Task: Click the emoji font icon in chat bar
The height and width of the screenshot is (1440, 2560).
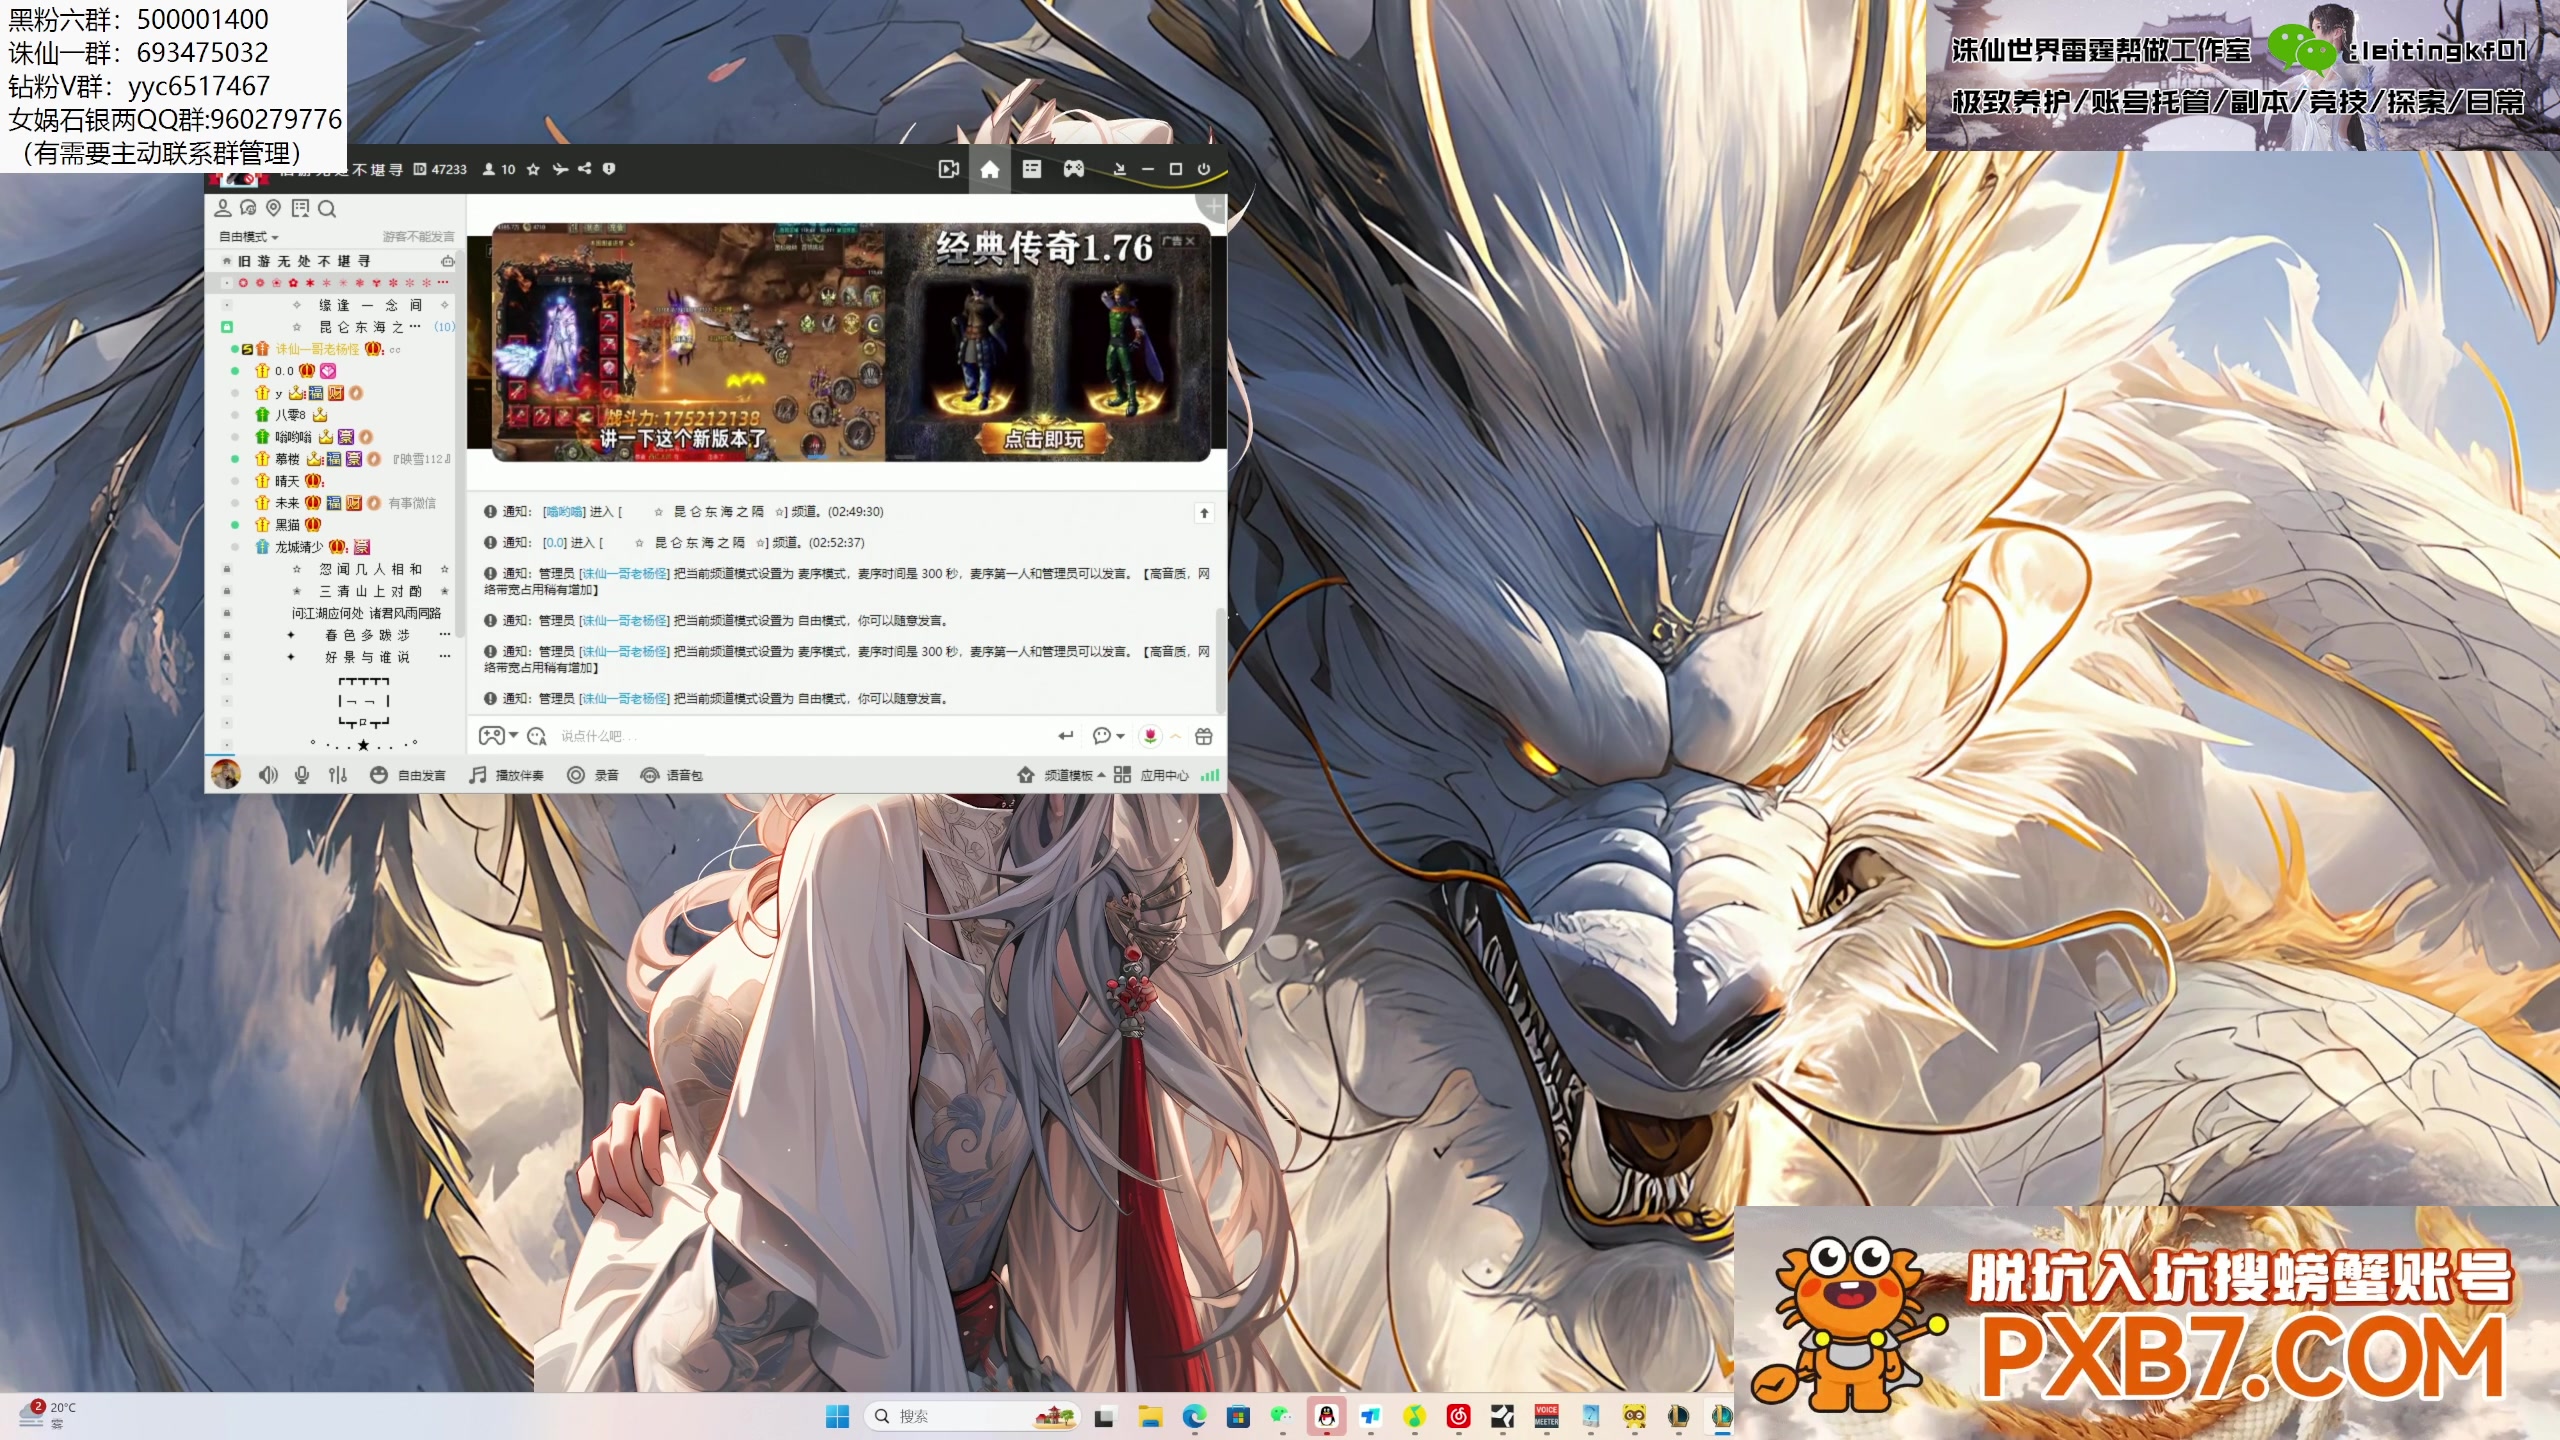Action: [537, 736]
